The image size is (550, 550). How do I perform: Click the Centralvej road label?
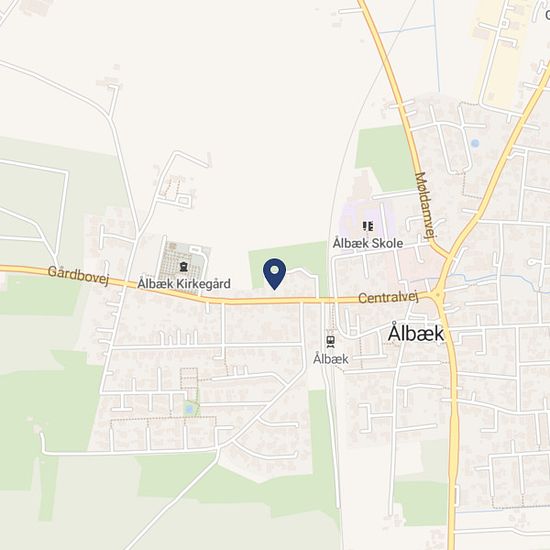click(389, 299)
